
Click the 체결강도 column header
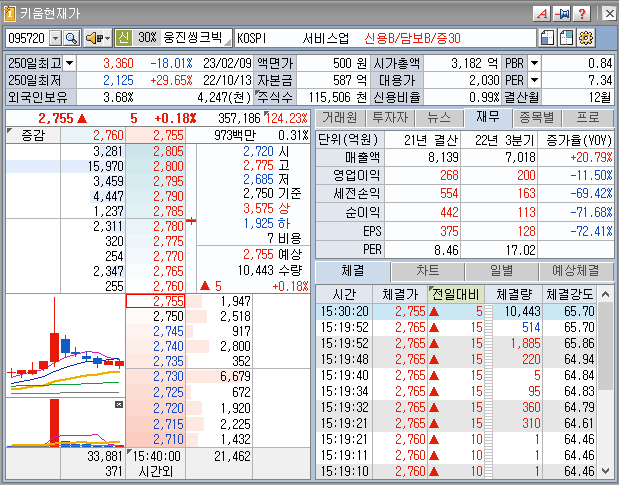click(570, 294)
